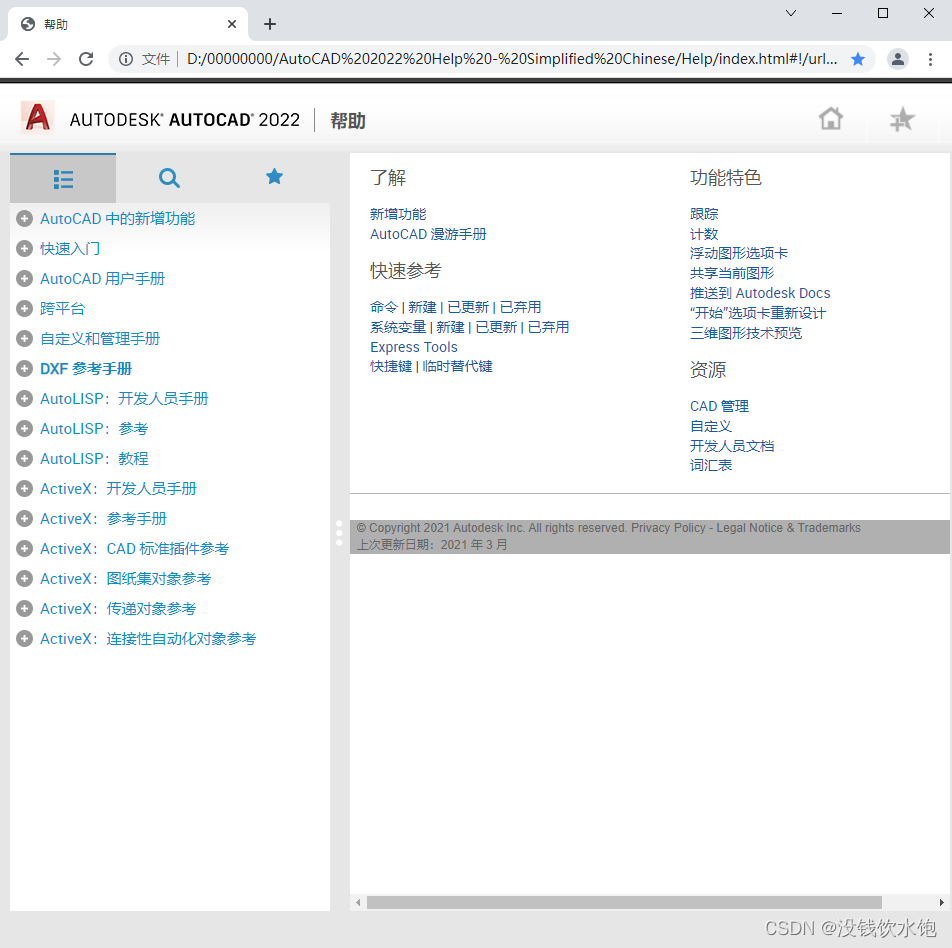Click the panel splitter handle dots
The image size is (952, 948).
339,533
